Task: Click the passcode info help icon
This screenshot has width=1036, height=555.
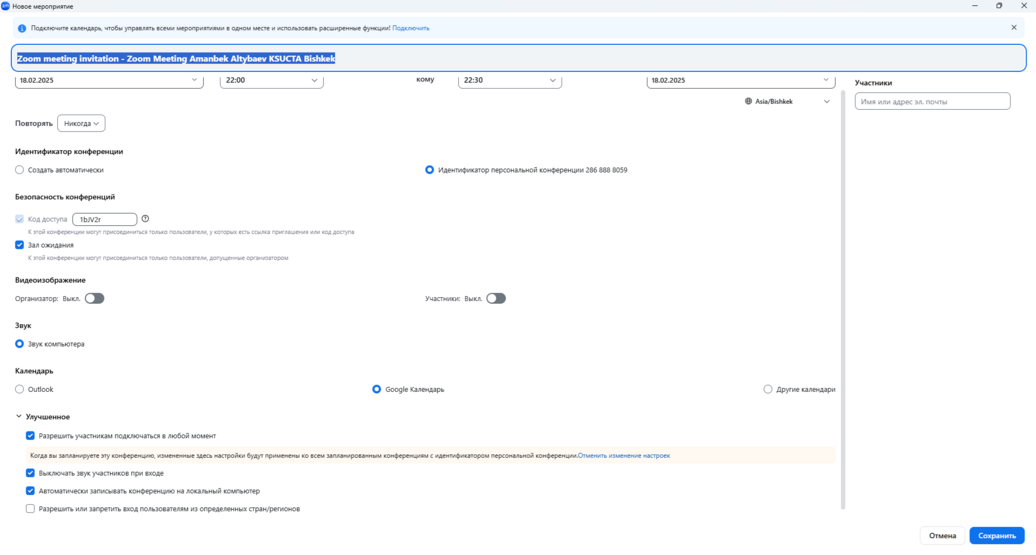Action: tap(145, 219)
